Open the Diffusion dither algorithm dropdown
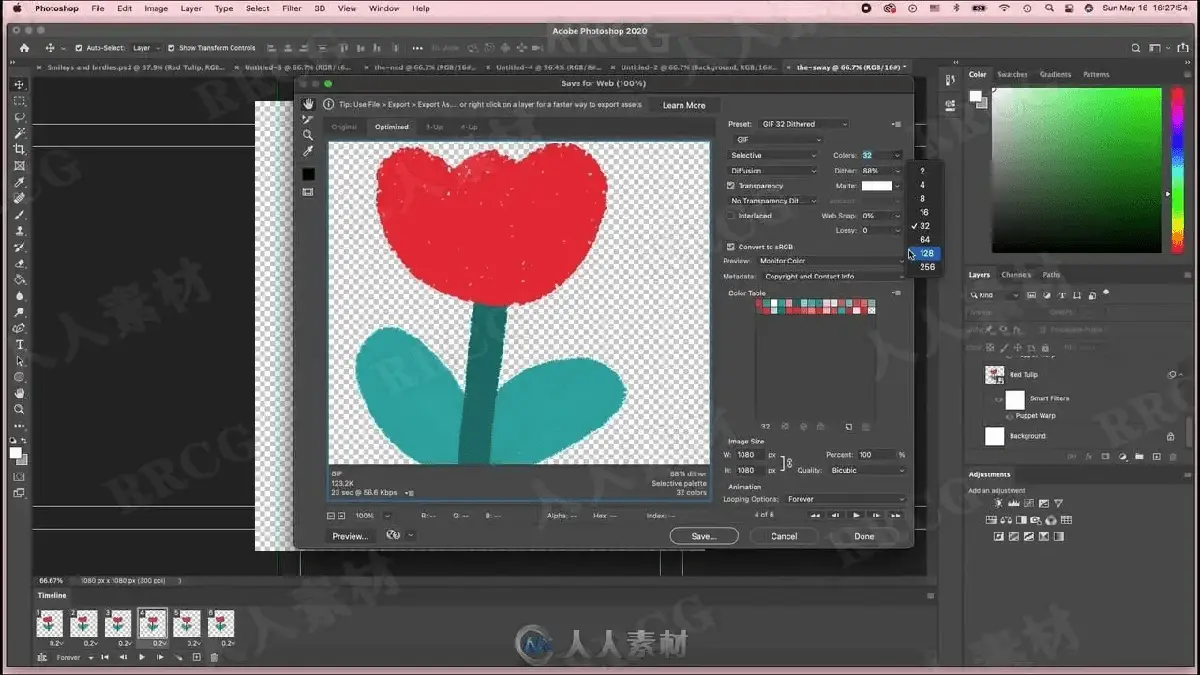 (x=775, y=171)
